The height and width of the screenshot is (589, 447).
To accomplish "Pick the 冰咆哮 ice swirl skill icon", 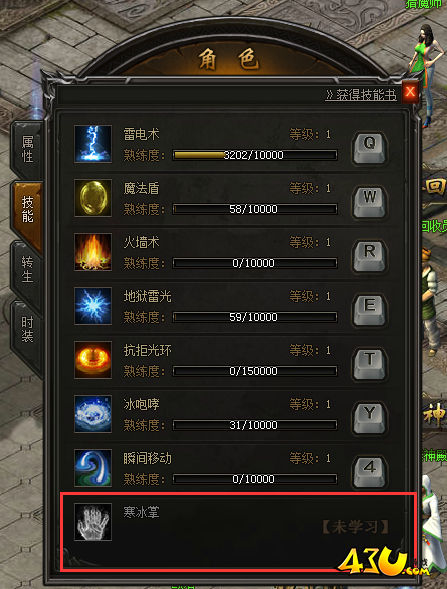I will [93, 414].
